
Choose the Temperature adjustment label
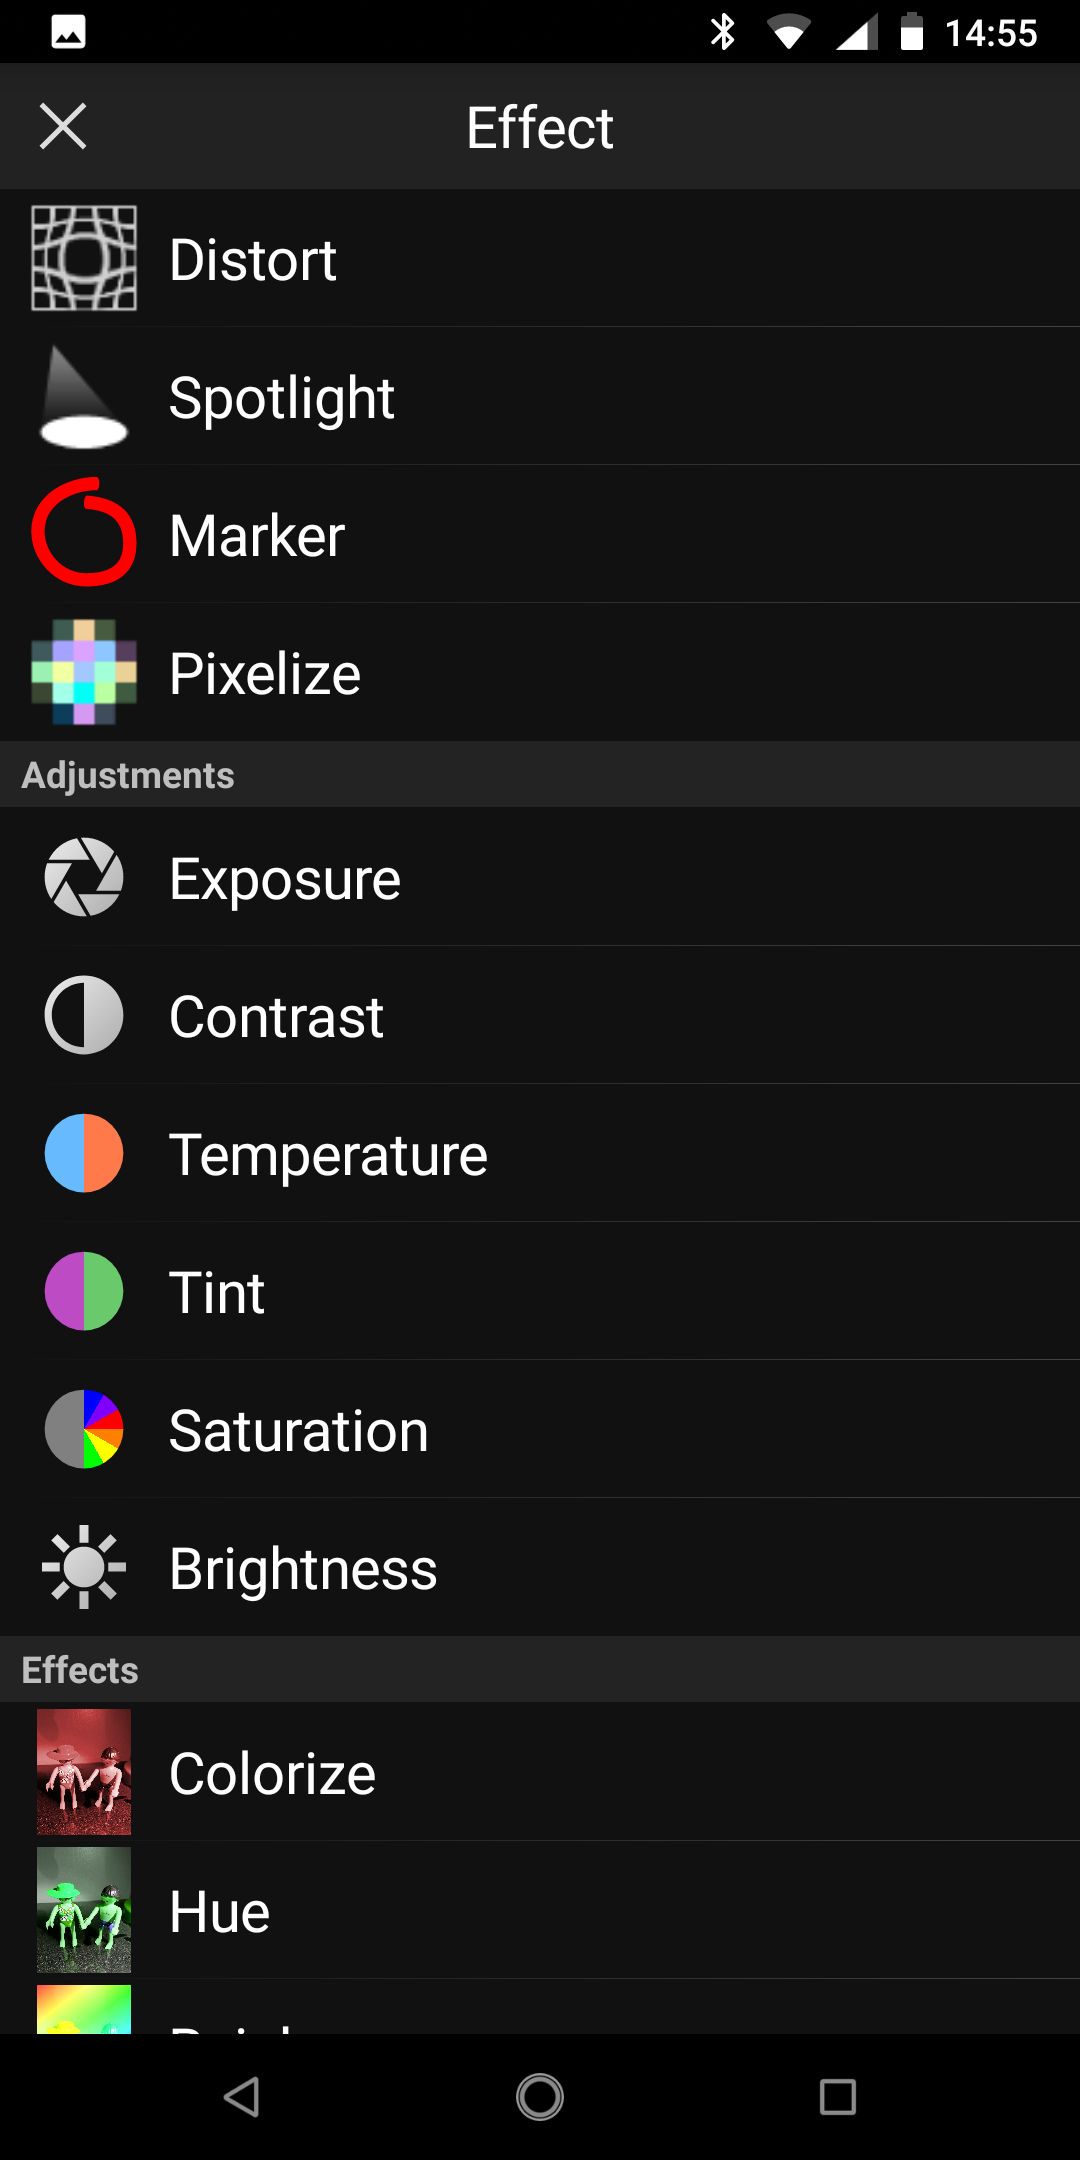point(328,1155)
